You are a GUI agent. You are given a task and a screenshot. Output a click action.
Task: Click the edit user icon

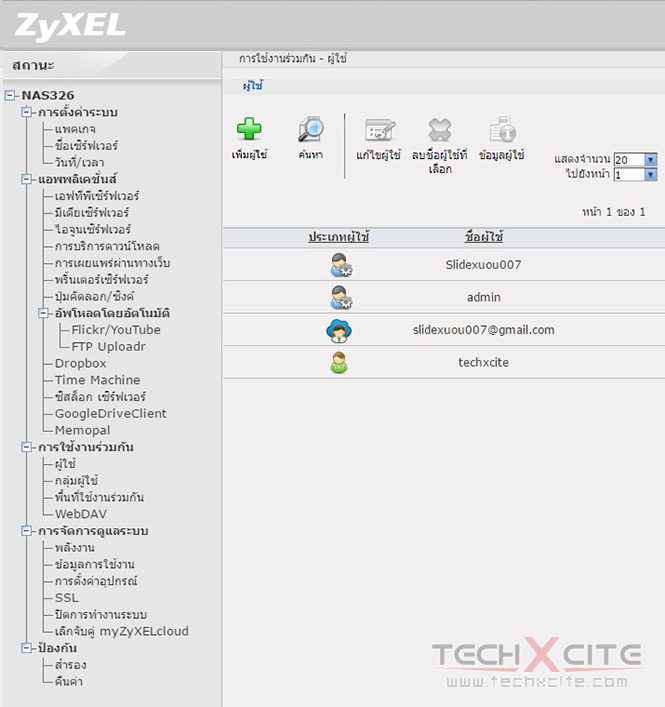[x=379, y=130]
